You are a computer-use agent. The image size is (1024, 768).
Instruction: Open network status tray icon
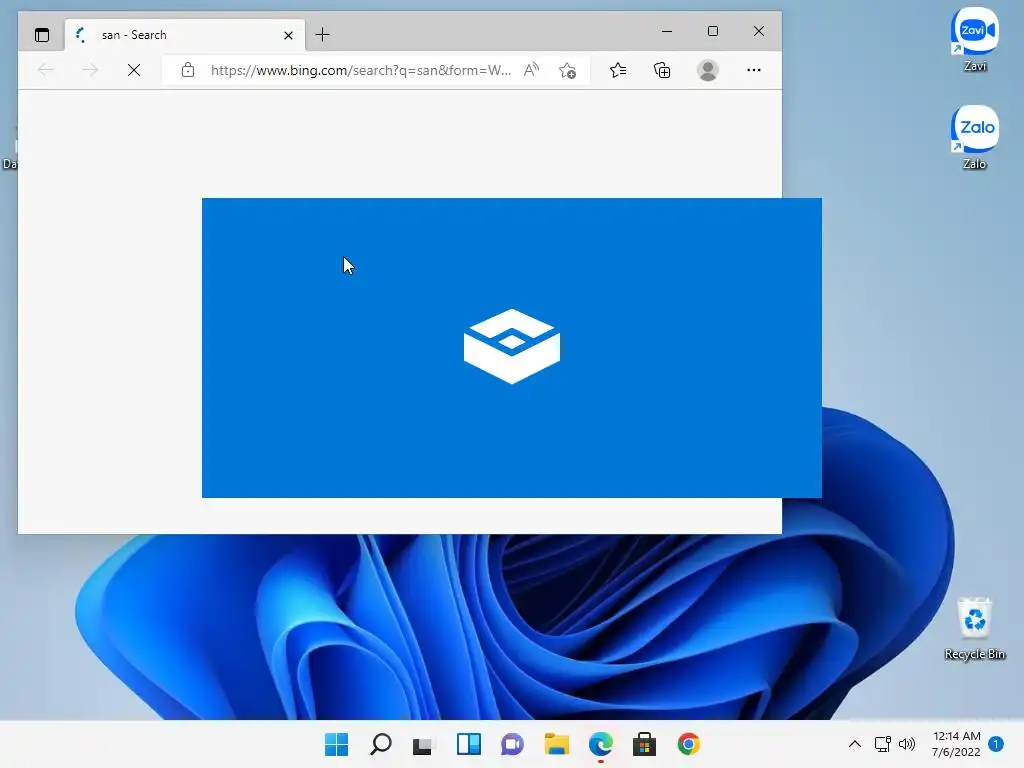tap(883, 744)
